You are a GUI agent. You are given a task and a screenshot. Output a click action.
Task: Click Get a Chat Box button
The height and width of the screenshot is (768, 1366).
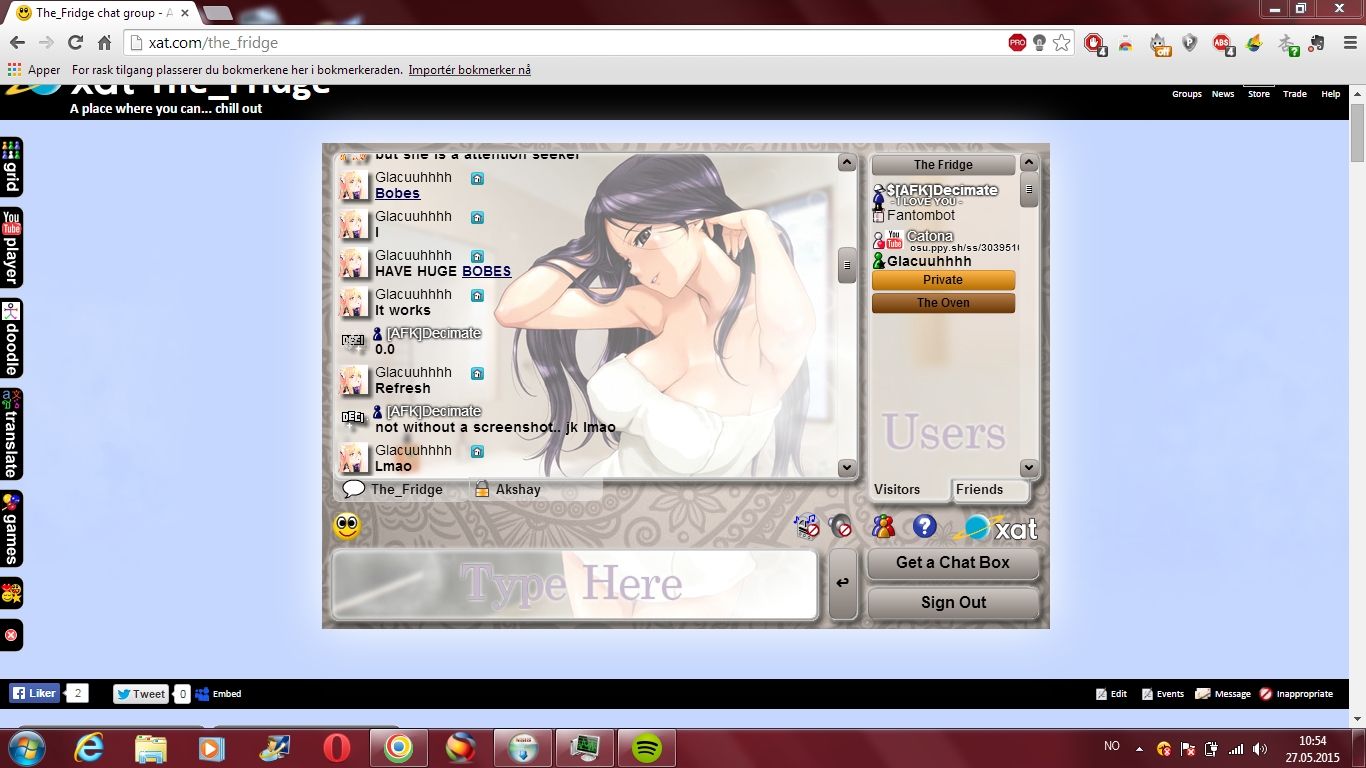click(953, 563)
